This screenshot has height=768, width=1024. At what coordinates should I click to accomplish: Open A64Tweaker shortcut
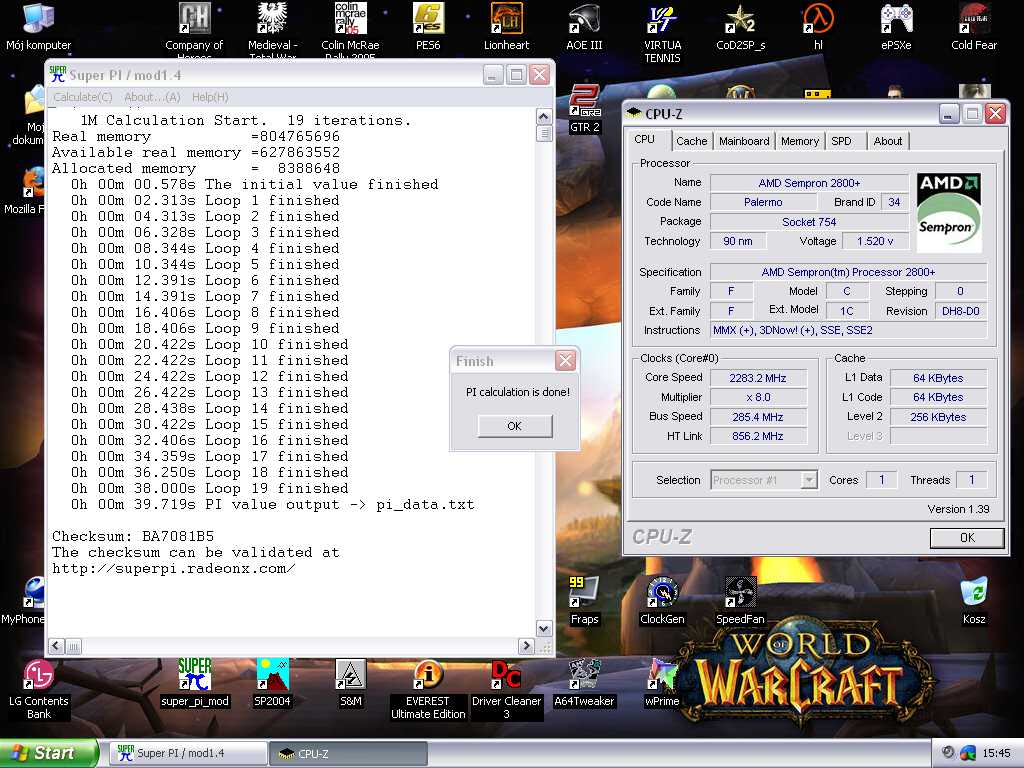584,683
